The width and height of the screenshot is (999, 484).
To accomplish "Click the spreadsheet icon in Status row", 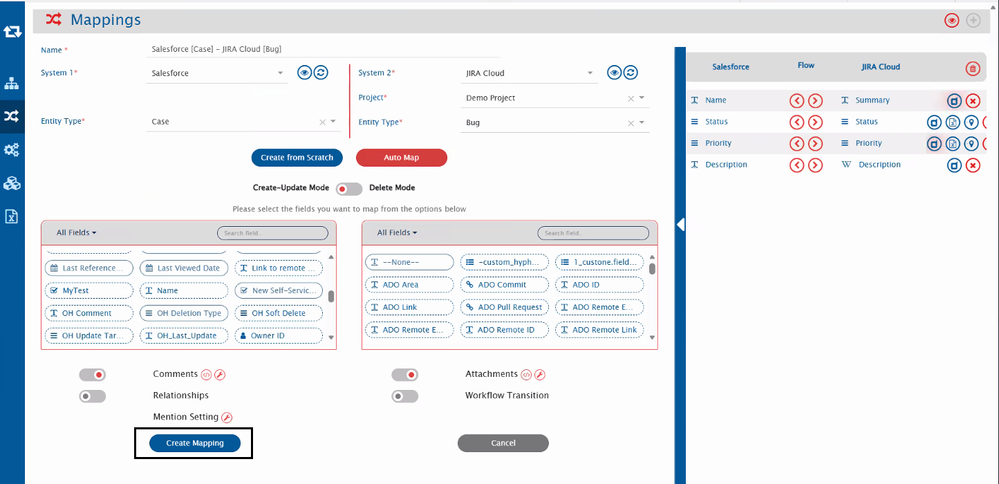I will pos(952,122).
